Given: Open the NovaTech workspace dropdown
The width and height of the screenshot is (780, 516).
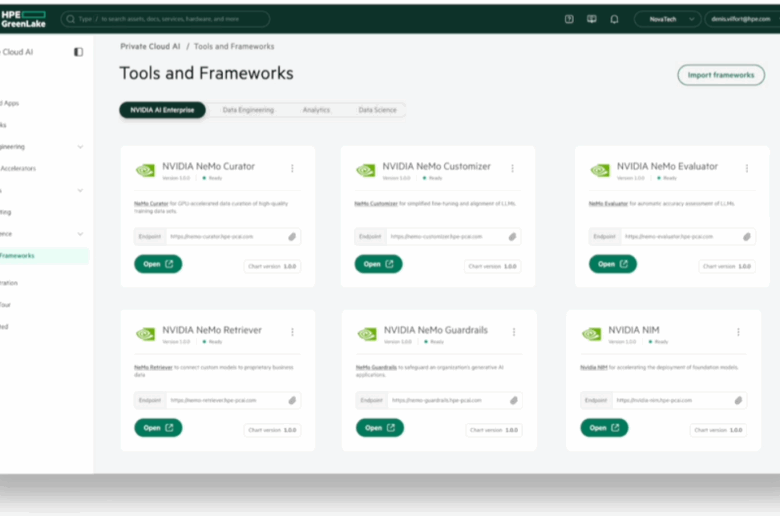Looking at the screenshot, I should (x=668, y=19).
